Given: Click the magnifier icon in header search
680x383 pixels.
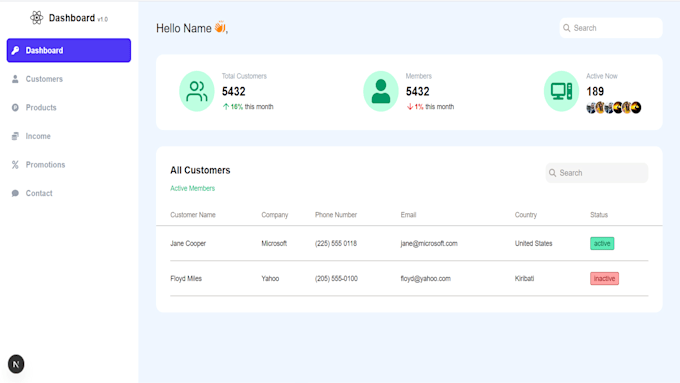Looking at the screenshot, I should (566, 28).
